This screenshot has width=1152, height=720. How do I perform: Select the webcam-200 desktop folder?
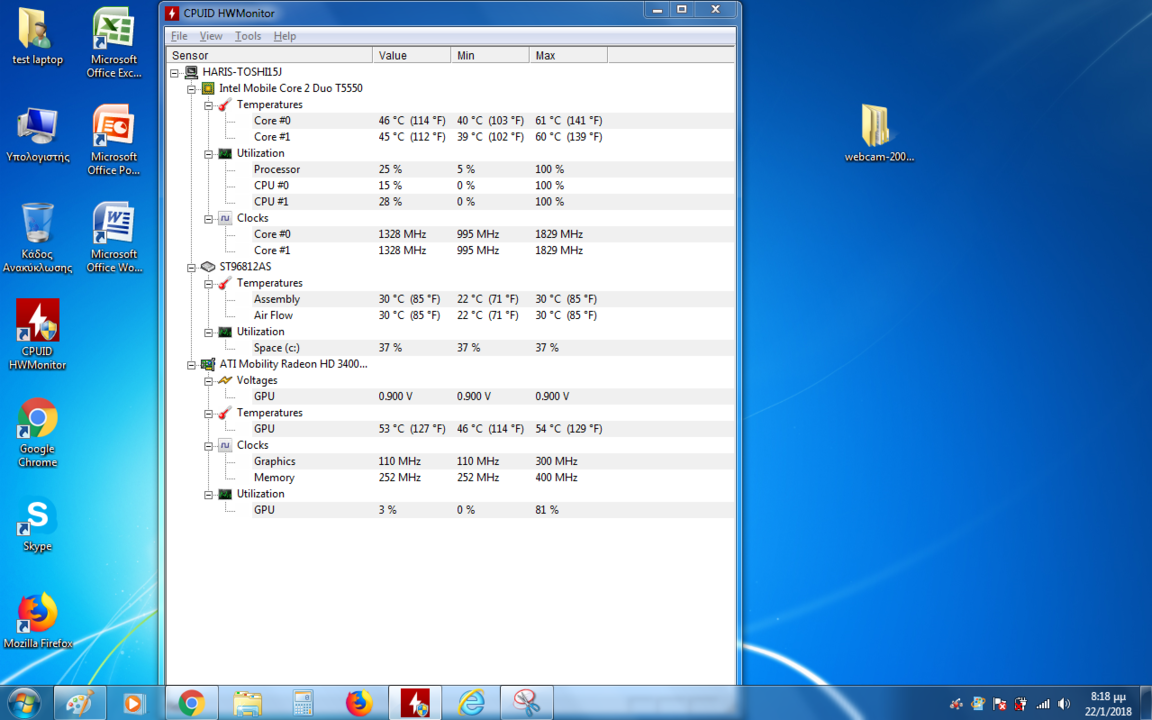coord(879,133)
